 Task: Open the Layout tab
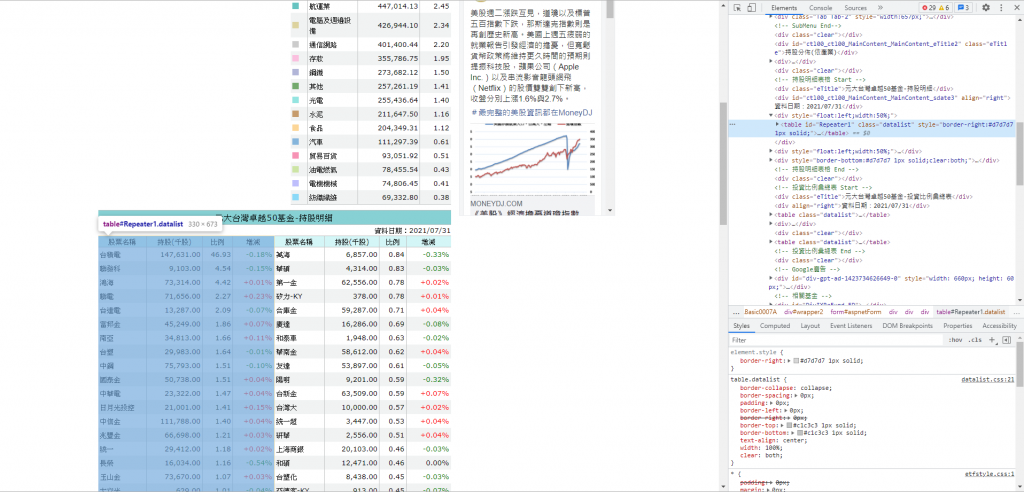(x=810, y=325)
